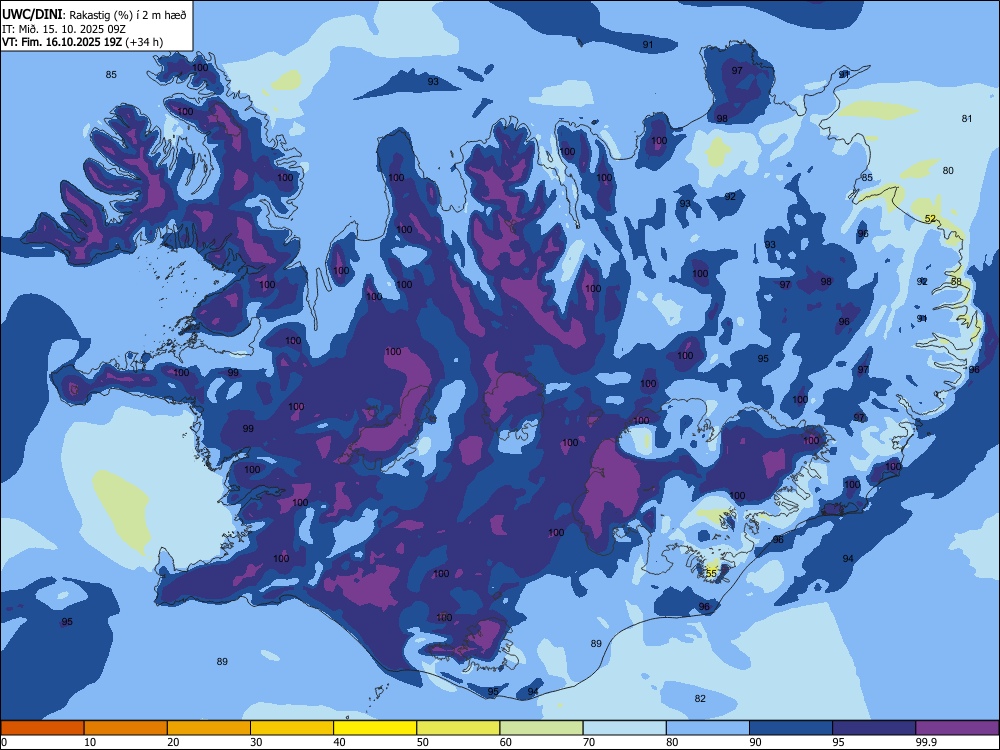Click the '55' humidity value on yellow spot

pos(712,573)
